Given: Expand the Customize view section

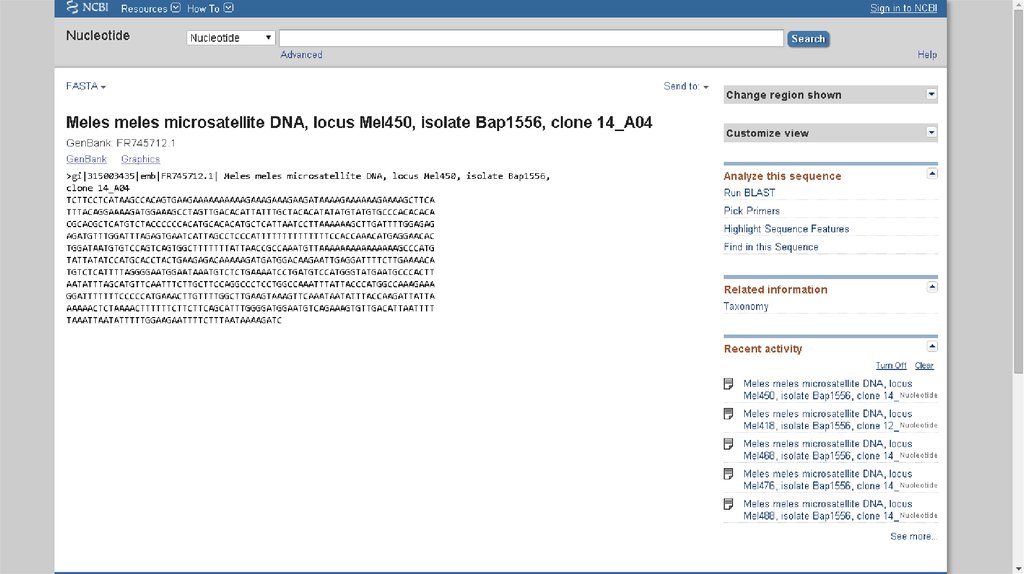Looking at the screenshot, I should click(931, 132).
